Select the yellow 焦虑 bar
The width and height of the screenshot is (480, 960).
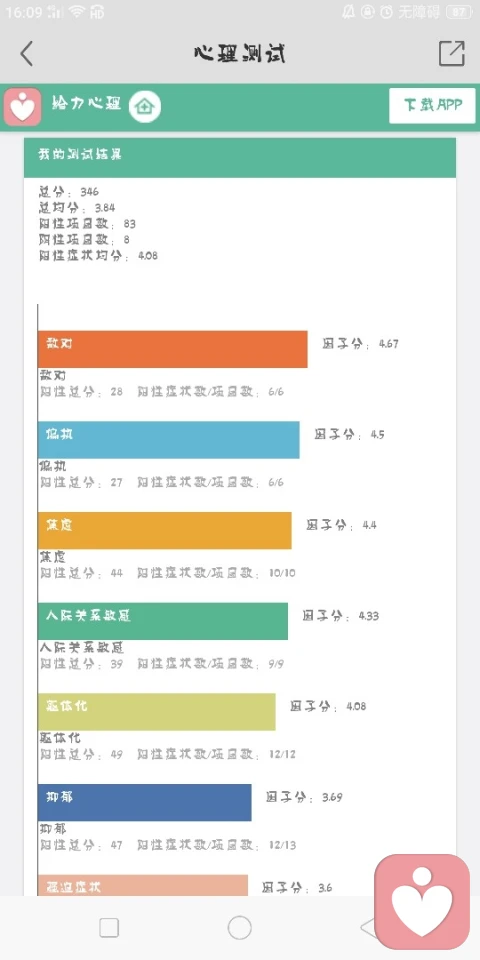165,530
